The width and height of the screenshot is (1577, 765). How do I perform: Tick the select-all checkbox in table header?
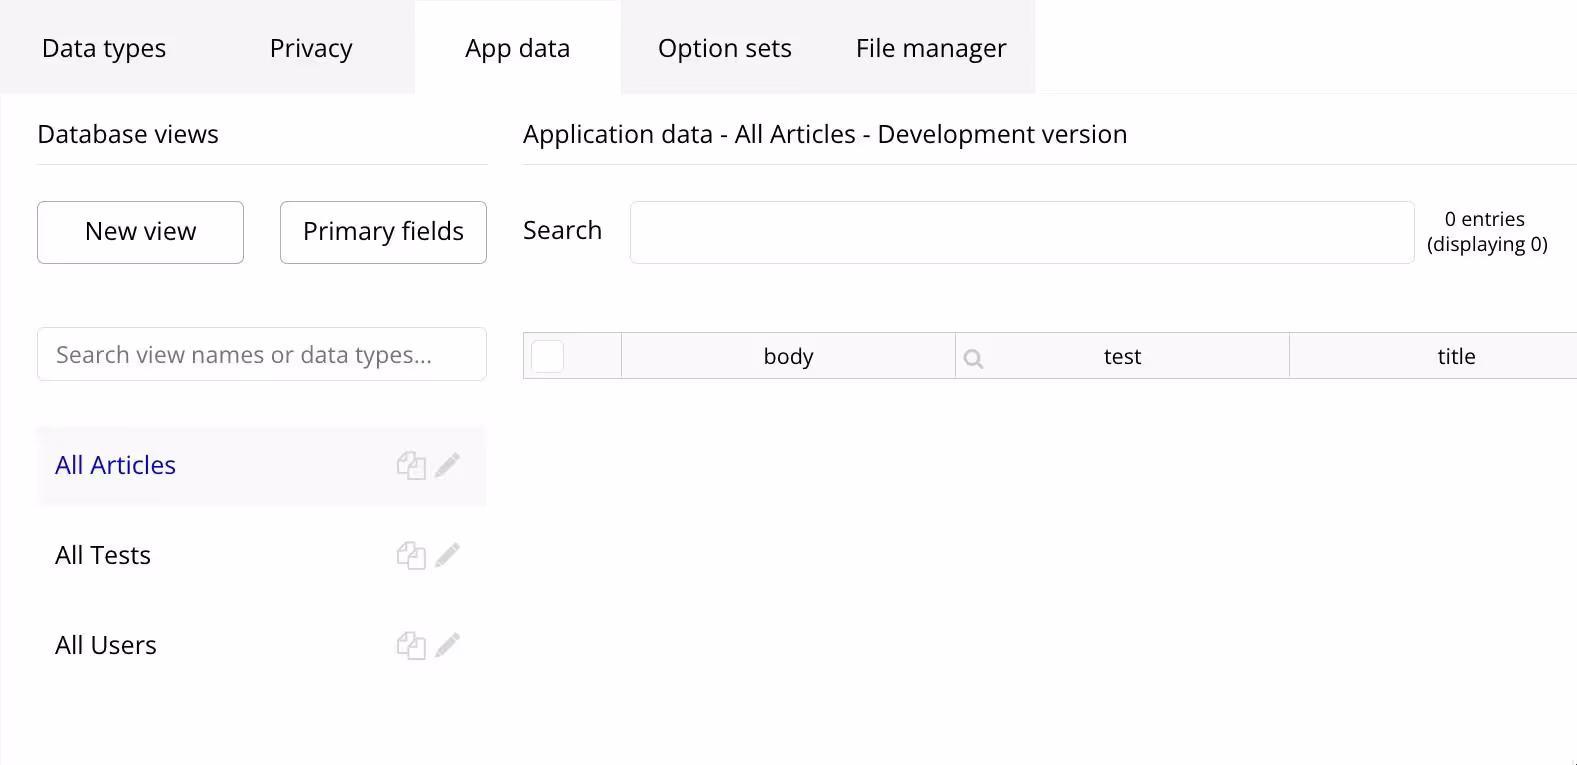(547, 356)
